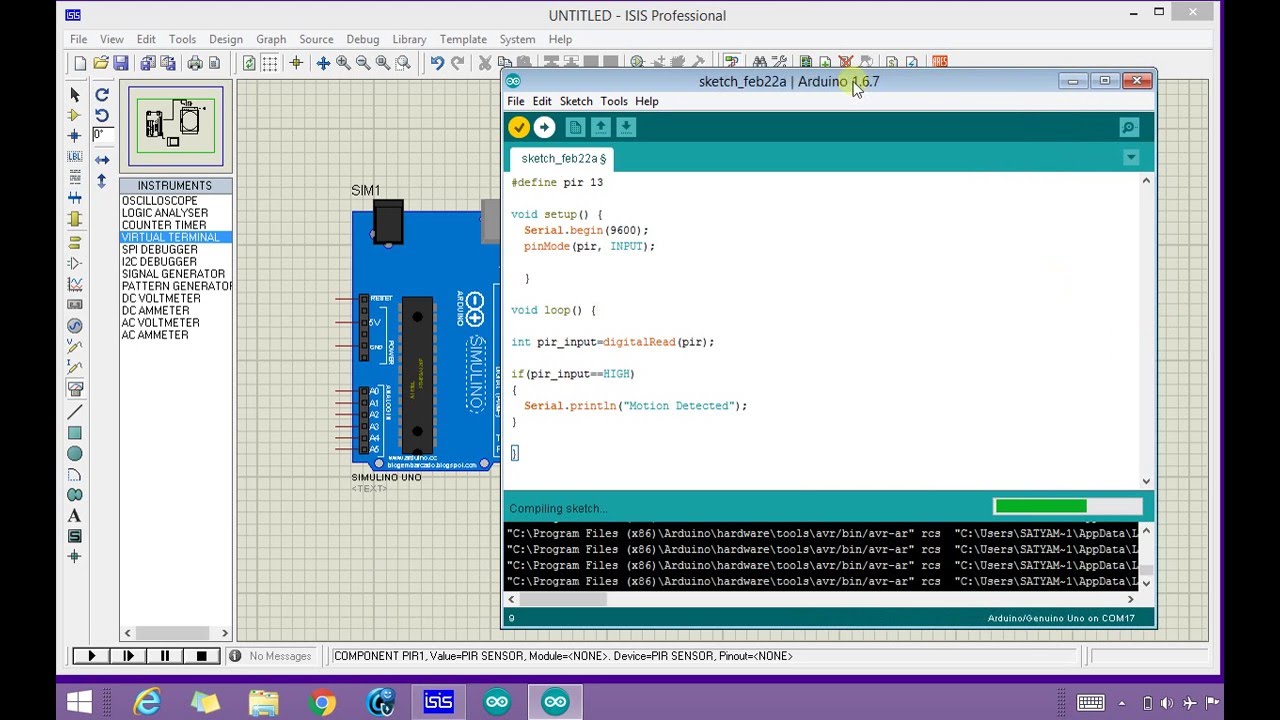The width and height of the screenshot is (1280, 720).
Task: Select OSCILLOSCOPE in Instruments list
Action: tap(160, 201)
